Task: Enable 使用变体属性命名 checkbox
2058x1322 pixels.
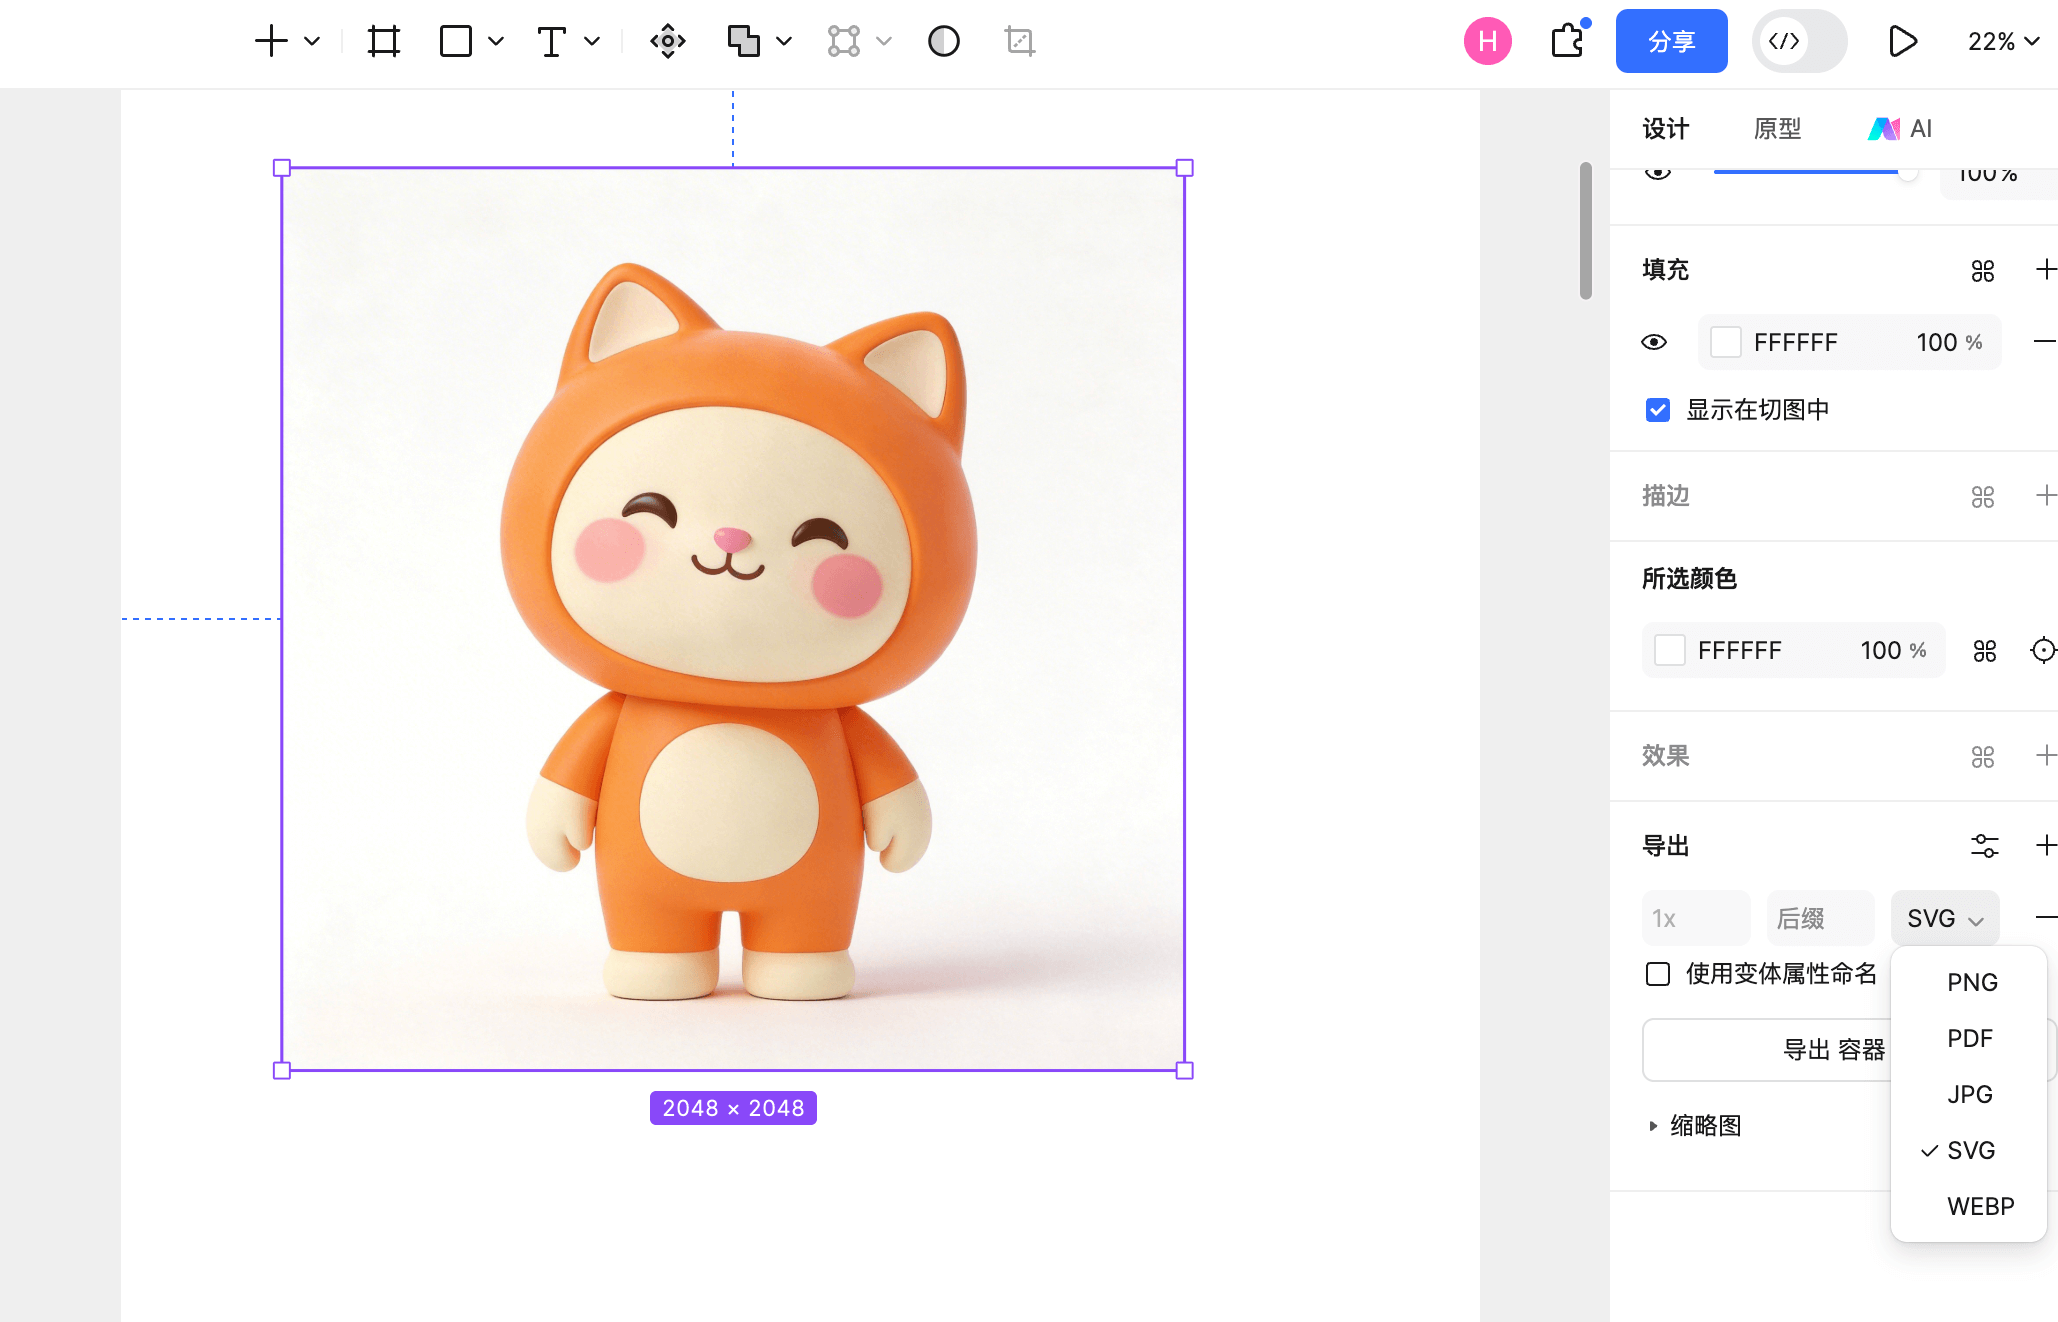Action: click(1658, 974)
